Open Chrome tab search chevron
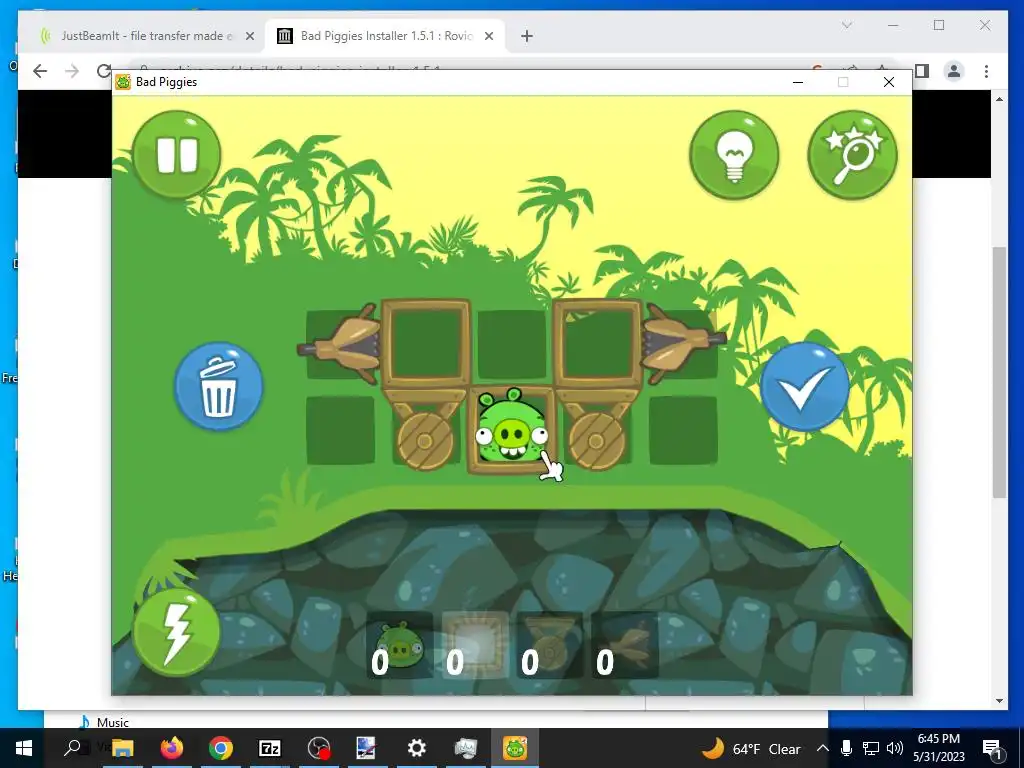This screenshot has width=1024, height=768. click(847, 25)
